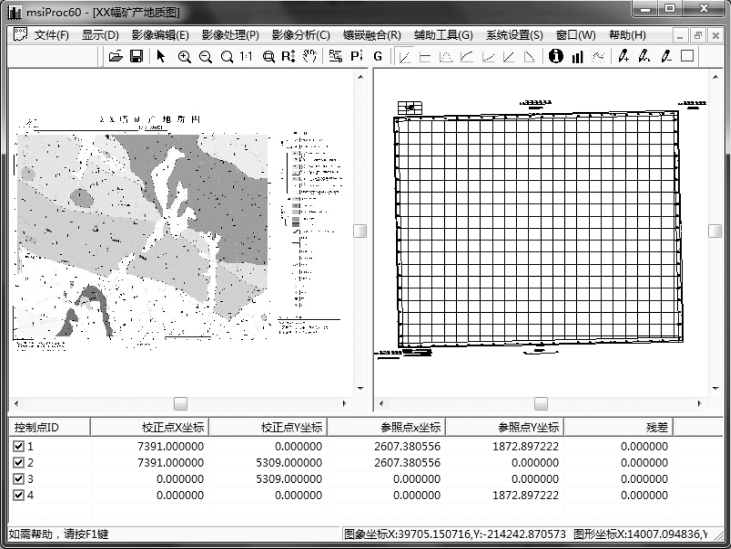Click the zoom in magnifier icon
731x549 pixels.
point(184,57)
